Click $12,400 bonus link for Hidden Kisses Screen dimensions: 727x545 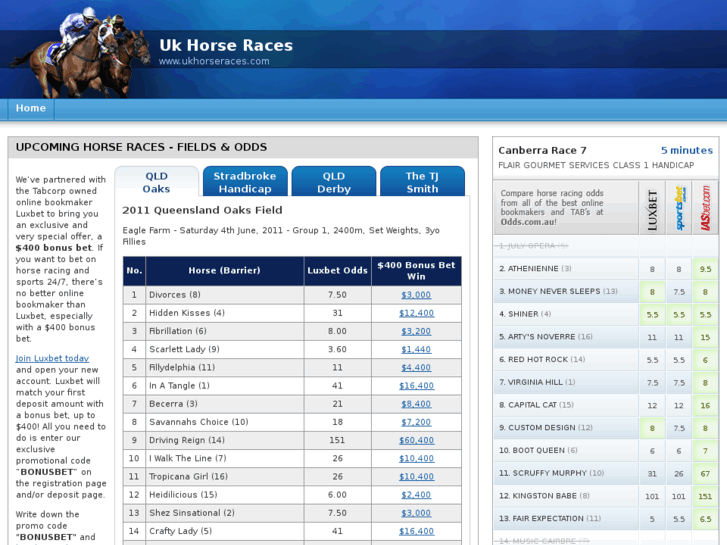(x=416, y=313)
